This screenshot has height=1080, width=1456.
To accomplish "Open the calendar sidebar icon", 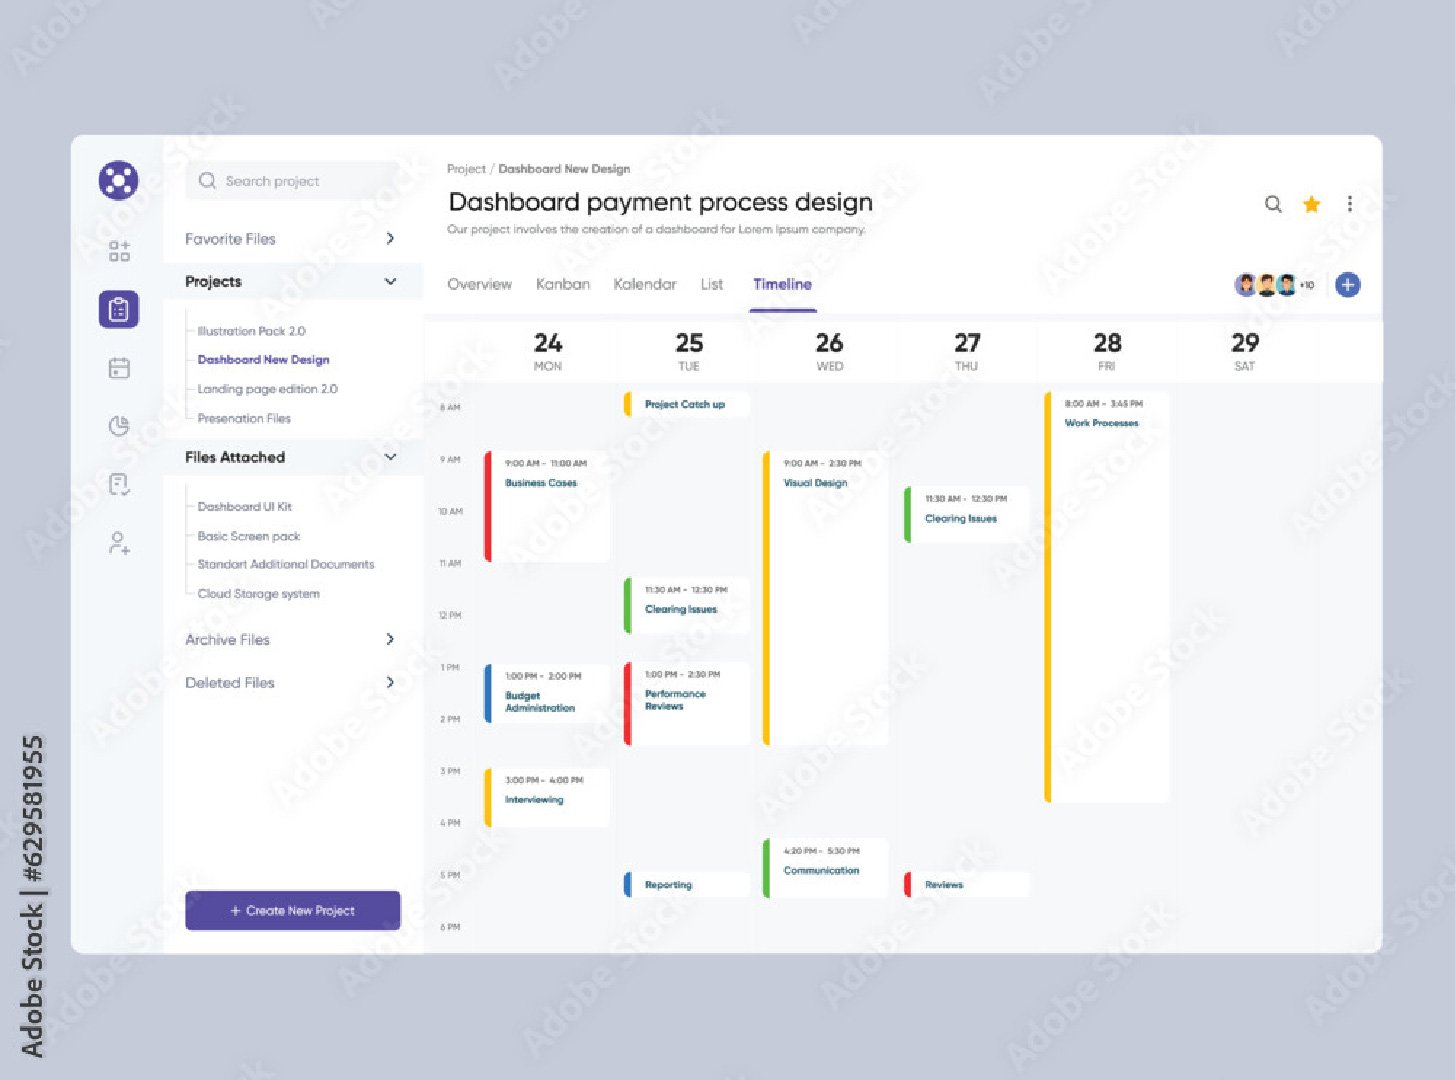I will point(119,368).
